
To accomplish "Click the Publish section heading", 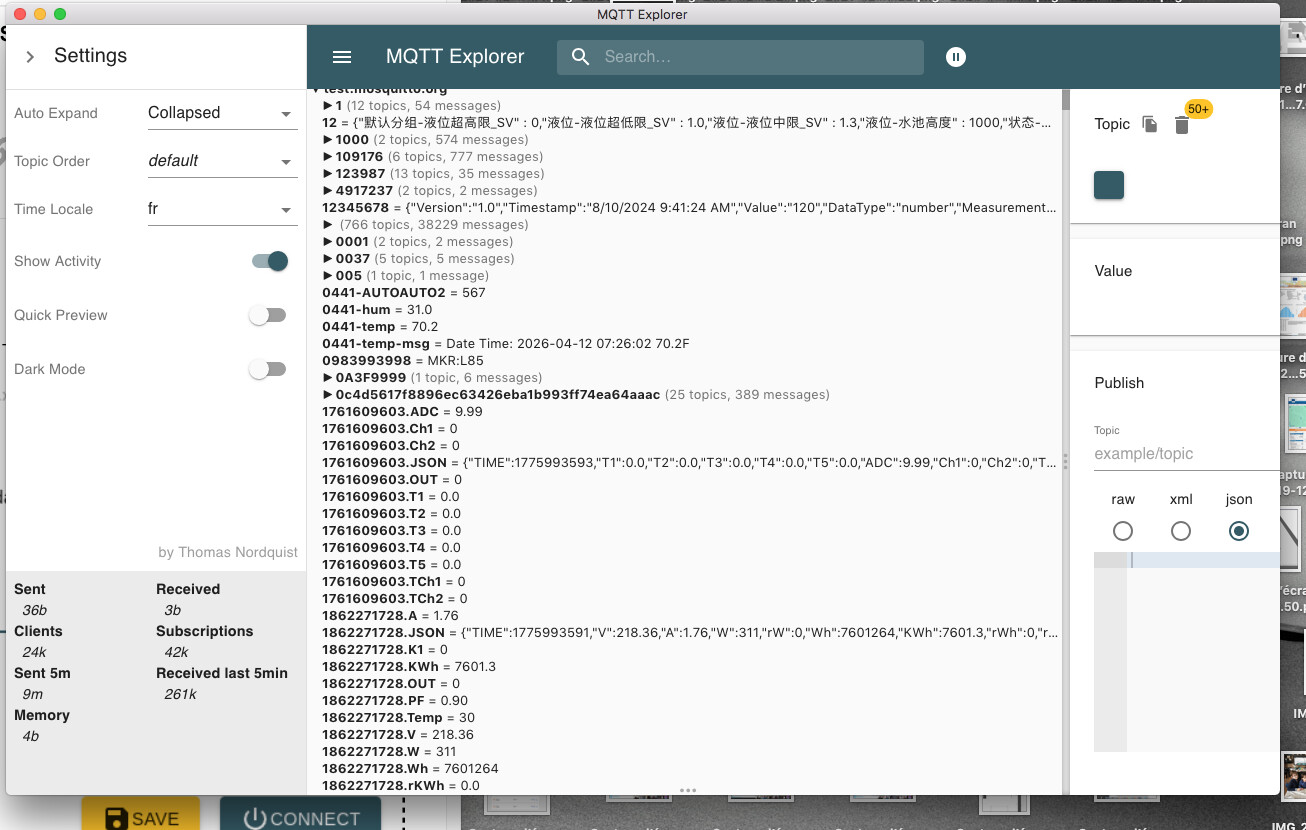I will point(1119,383).
